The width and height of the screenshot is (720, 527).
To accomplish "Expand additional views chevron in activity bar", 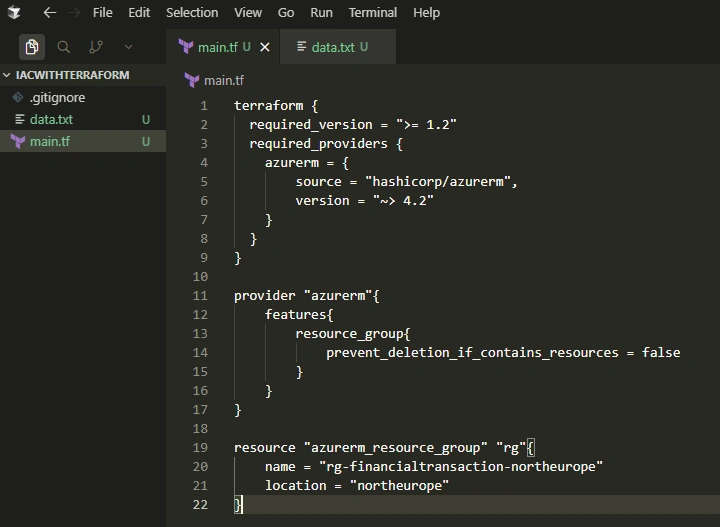I will (x=129, y=47).
